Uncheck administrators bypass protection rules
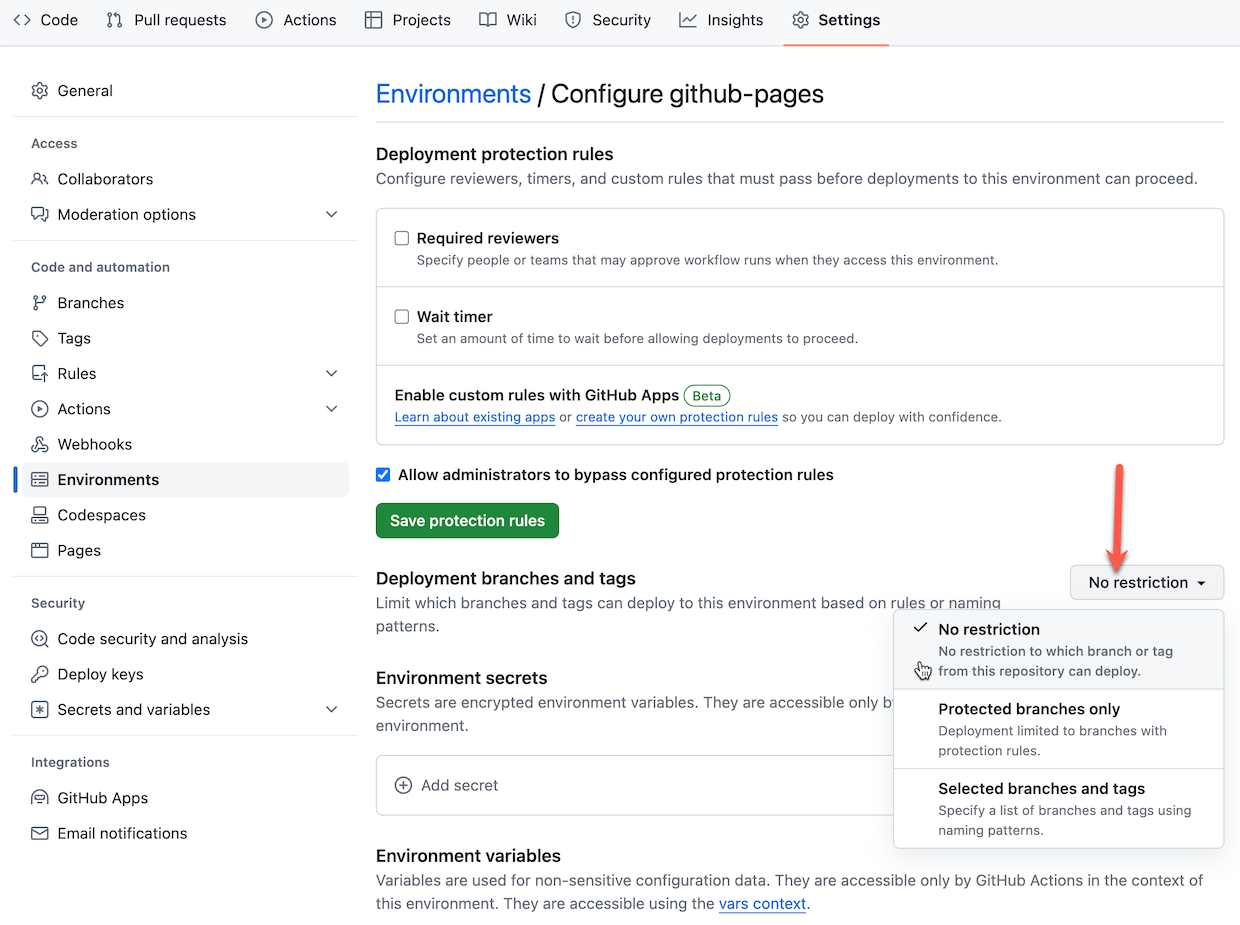This screenshot has height=925, width=1240. (x=383, y=474)
